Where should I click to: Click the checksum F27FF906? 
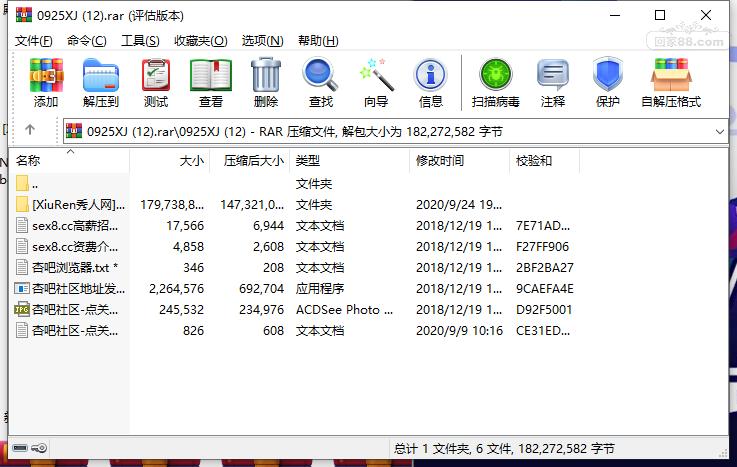click(x=542, y=247)
